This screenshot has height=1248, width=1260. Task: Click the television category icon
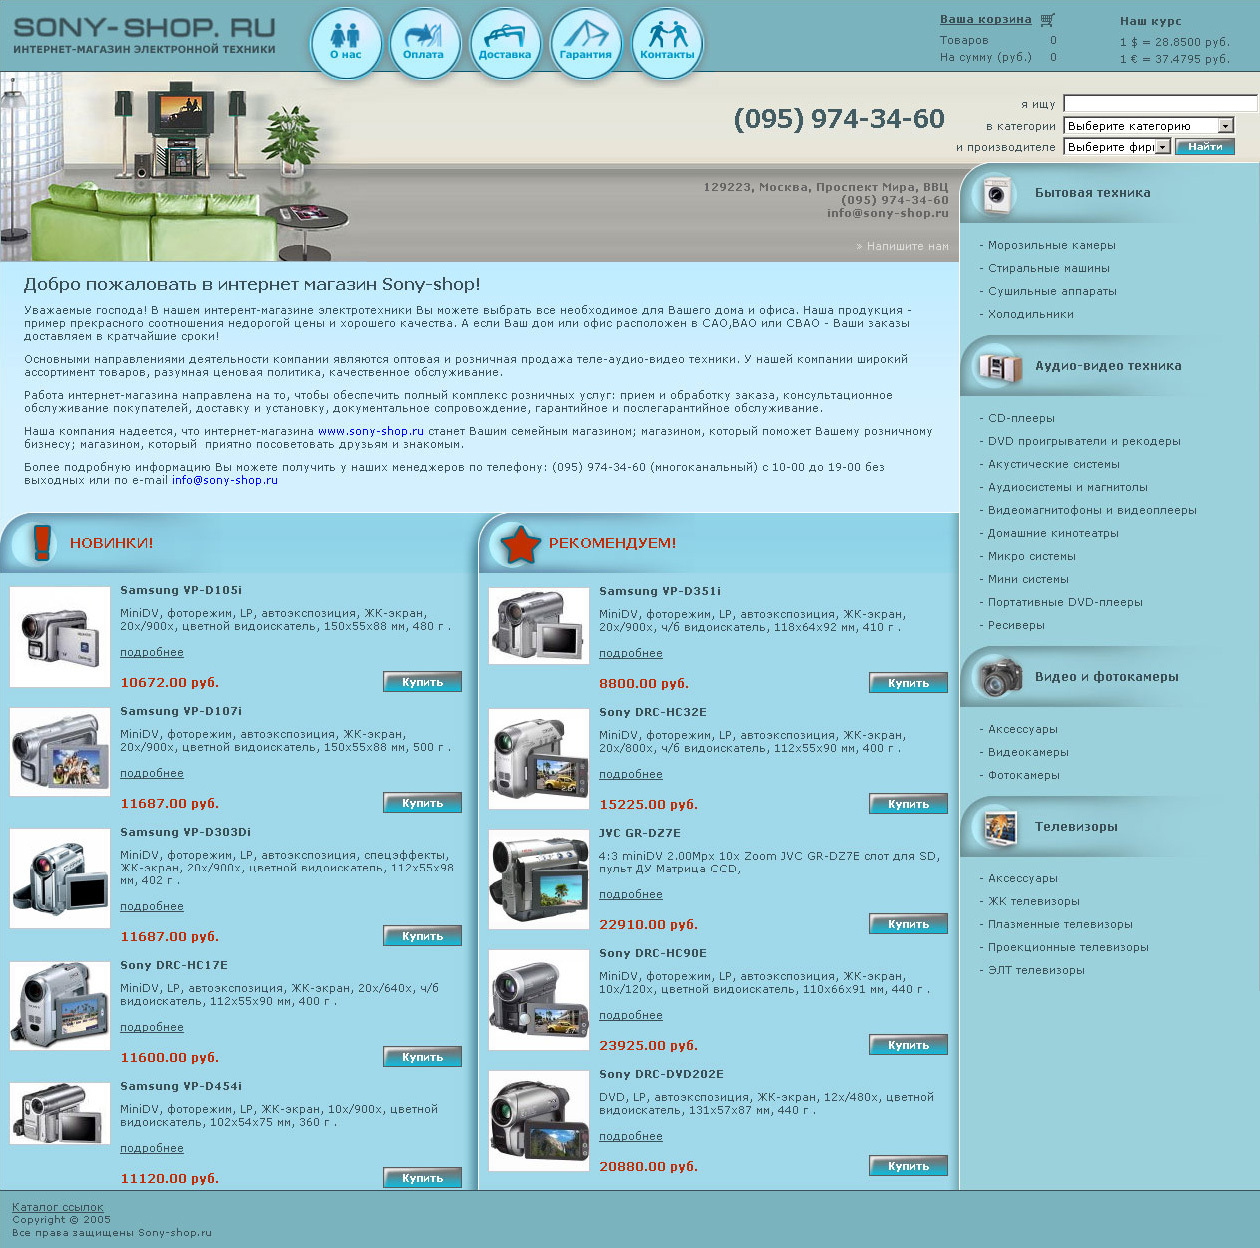pos(1000,827)
